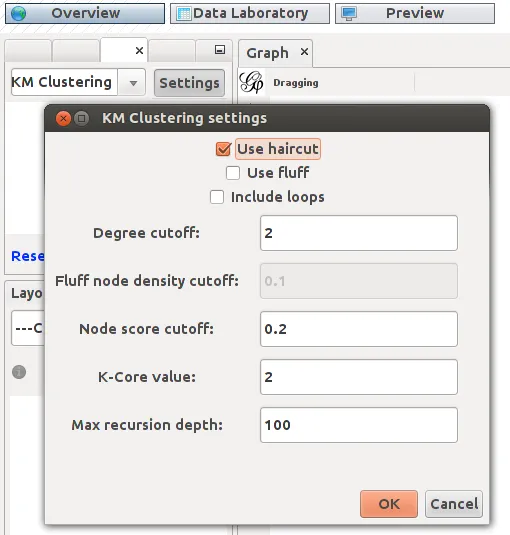Click the gray info icon in Layout panel

19,372
